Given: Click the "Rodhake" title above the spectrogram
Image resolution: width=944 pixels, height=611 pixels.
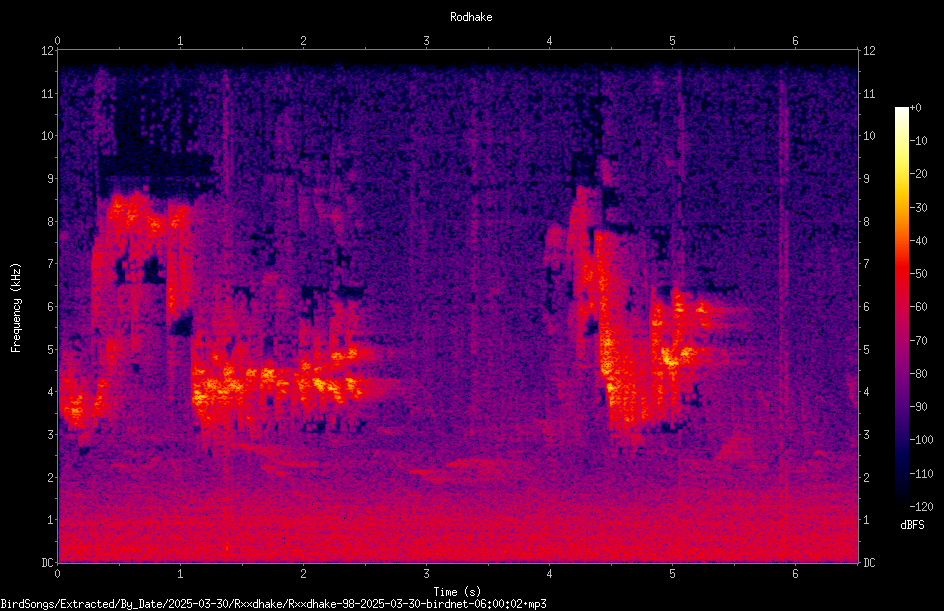Looking at the screenshot, I should [471, 17].
